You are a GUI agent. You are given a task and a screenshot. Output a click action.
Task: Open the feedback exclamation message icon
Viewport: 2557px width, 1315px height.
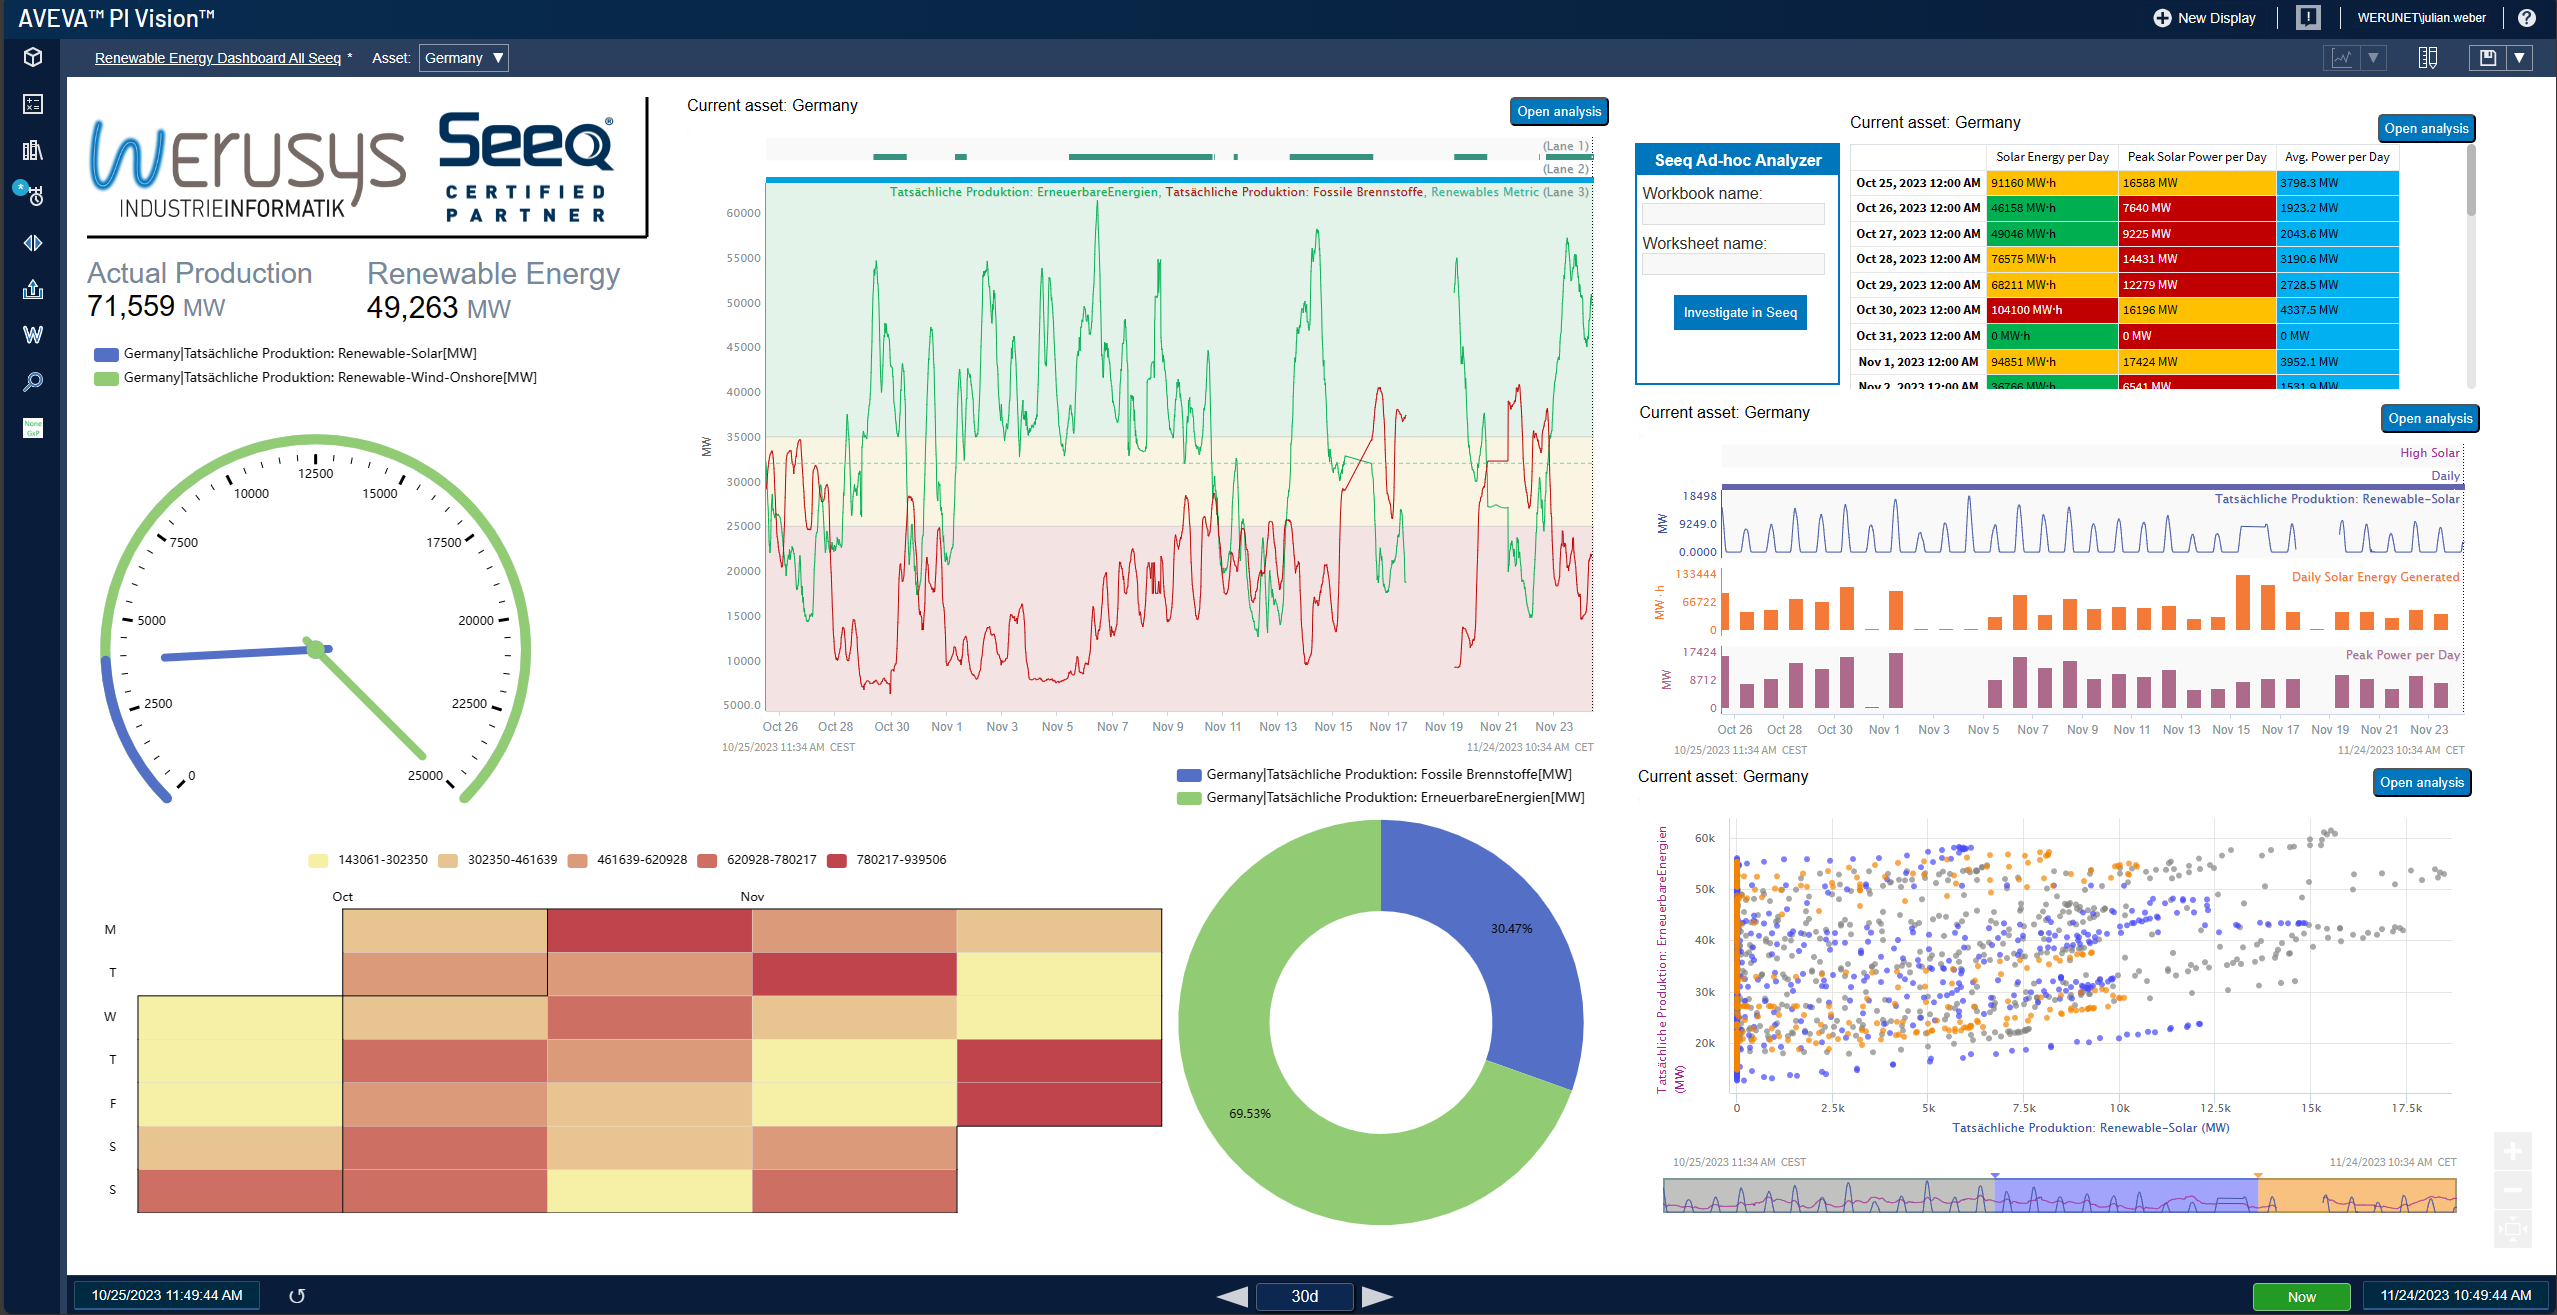click(x=2308, y=18)
